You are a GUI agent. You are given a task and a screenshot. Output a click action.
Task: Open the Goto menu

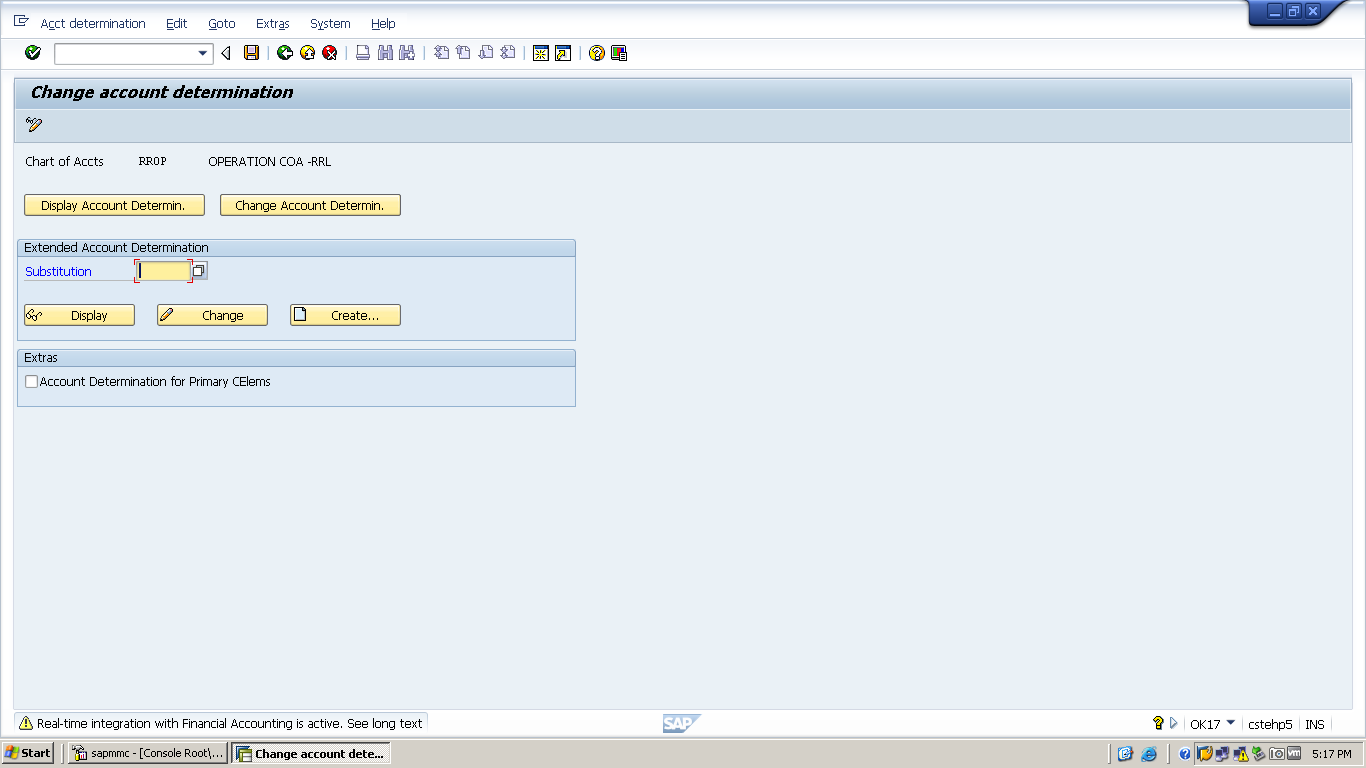[x=222, y=23]
